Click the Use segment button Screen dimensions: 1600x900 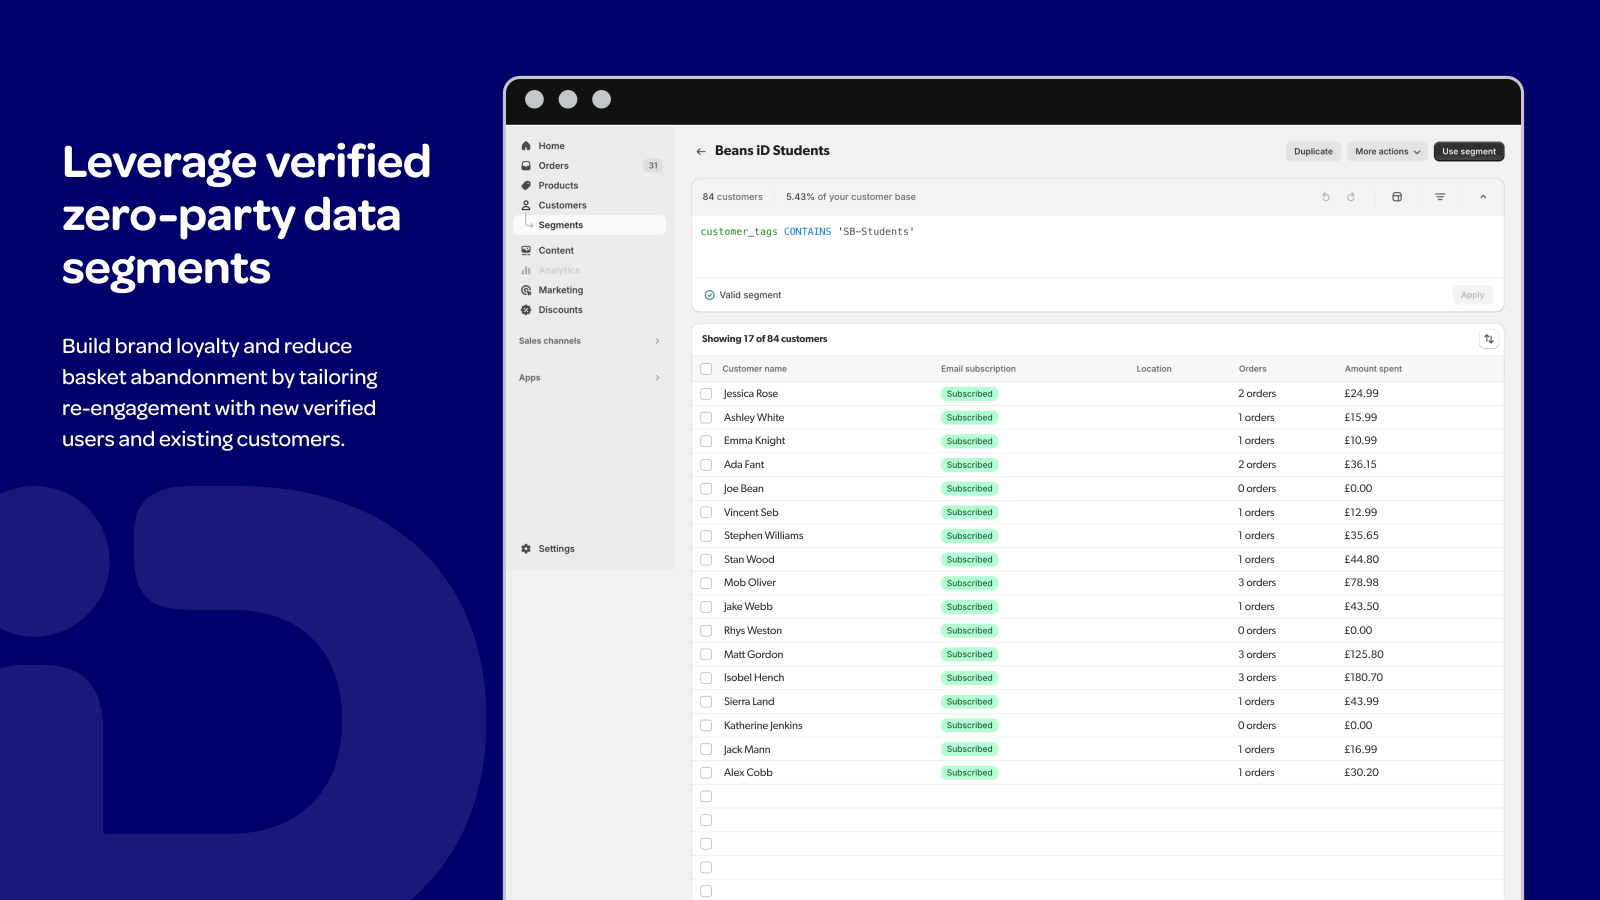(x=1468, y=151)
